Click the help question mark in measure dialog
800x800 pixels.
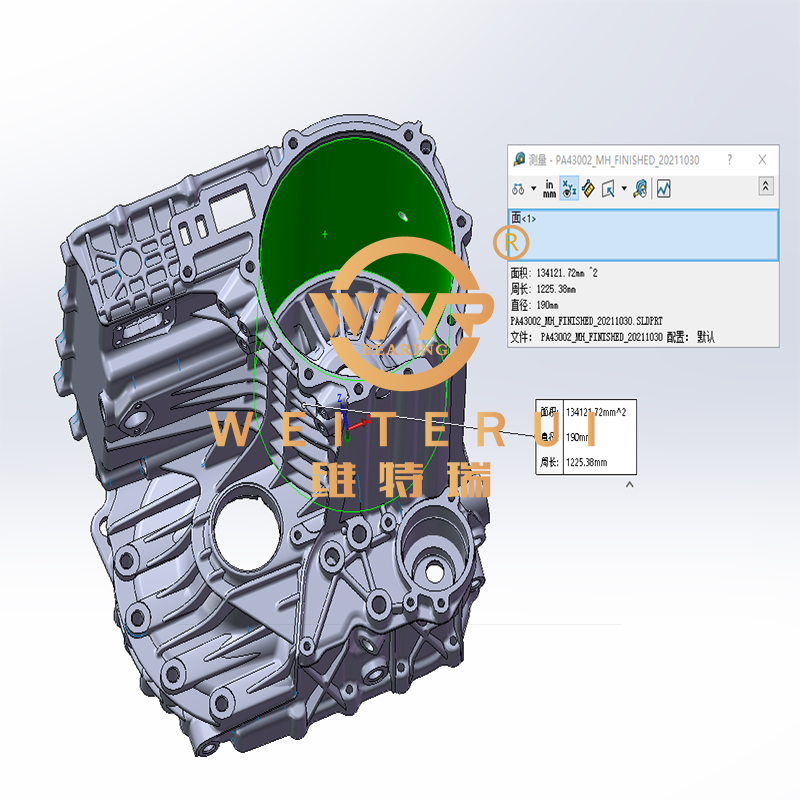[730, 159]
